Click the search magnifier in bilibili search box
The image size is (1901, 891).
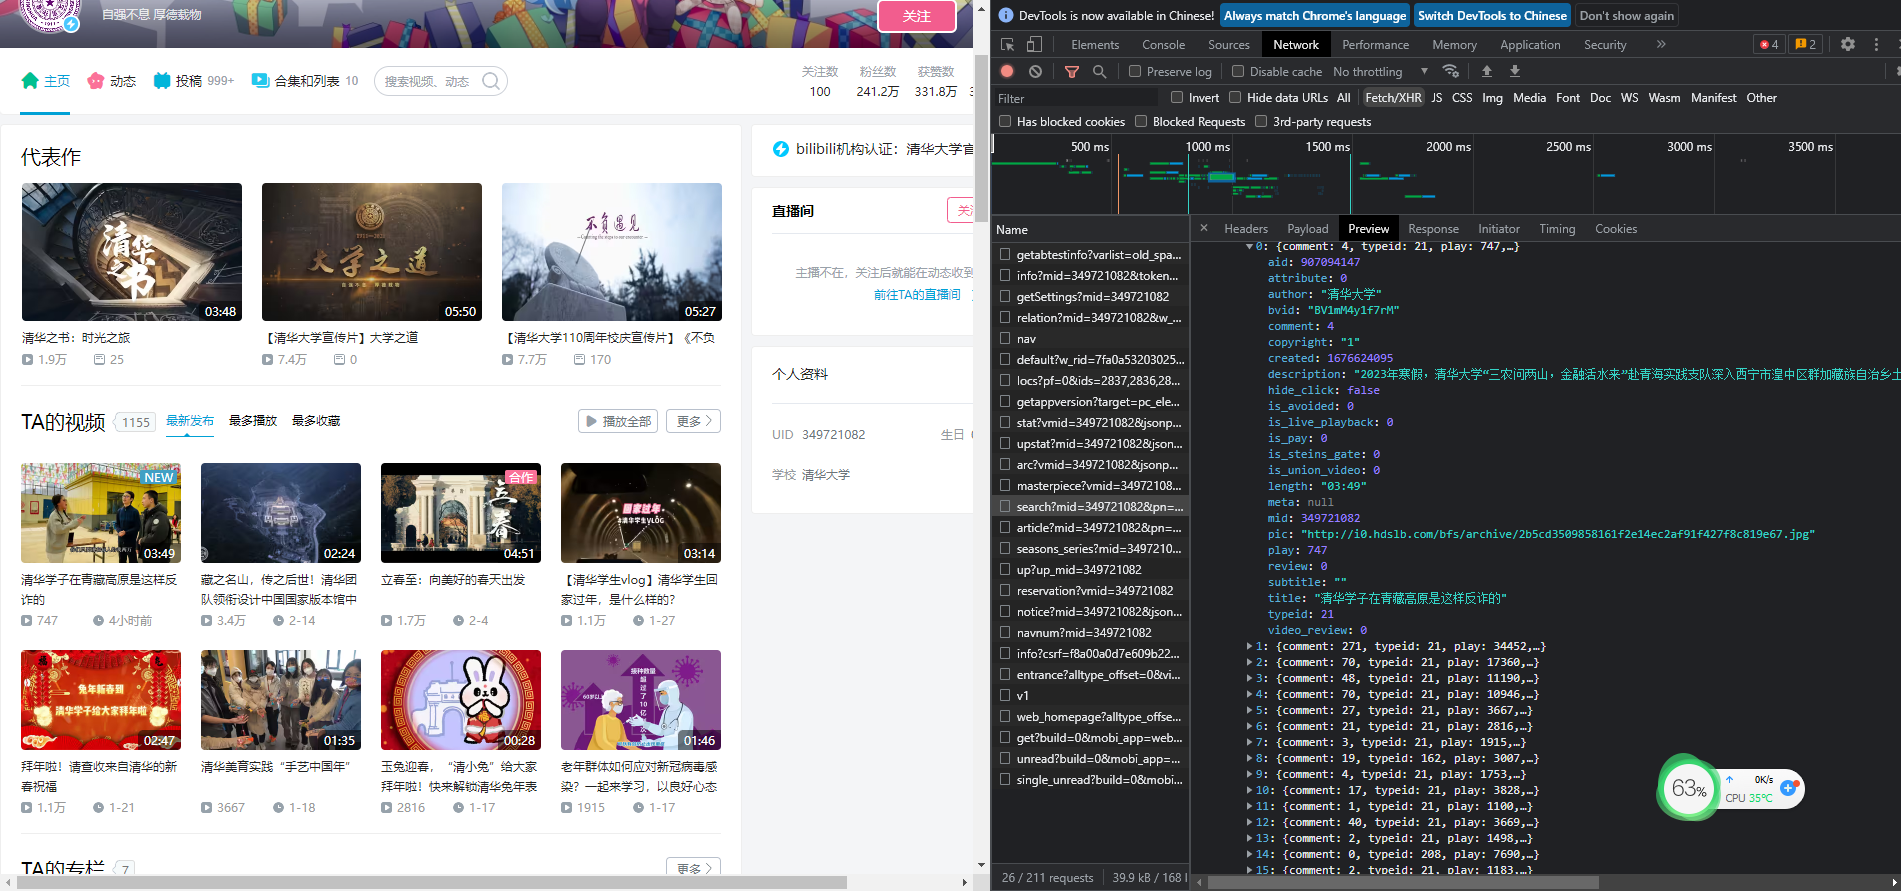pyautogui.click(x=491, y=81)
